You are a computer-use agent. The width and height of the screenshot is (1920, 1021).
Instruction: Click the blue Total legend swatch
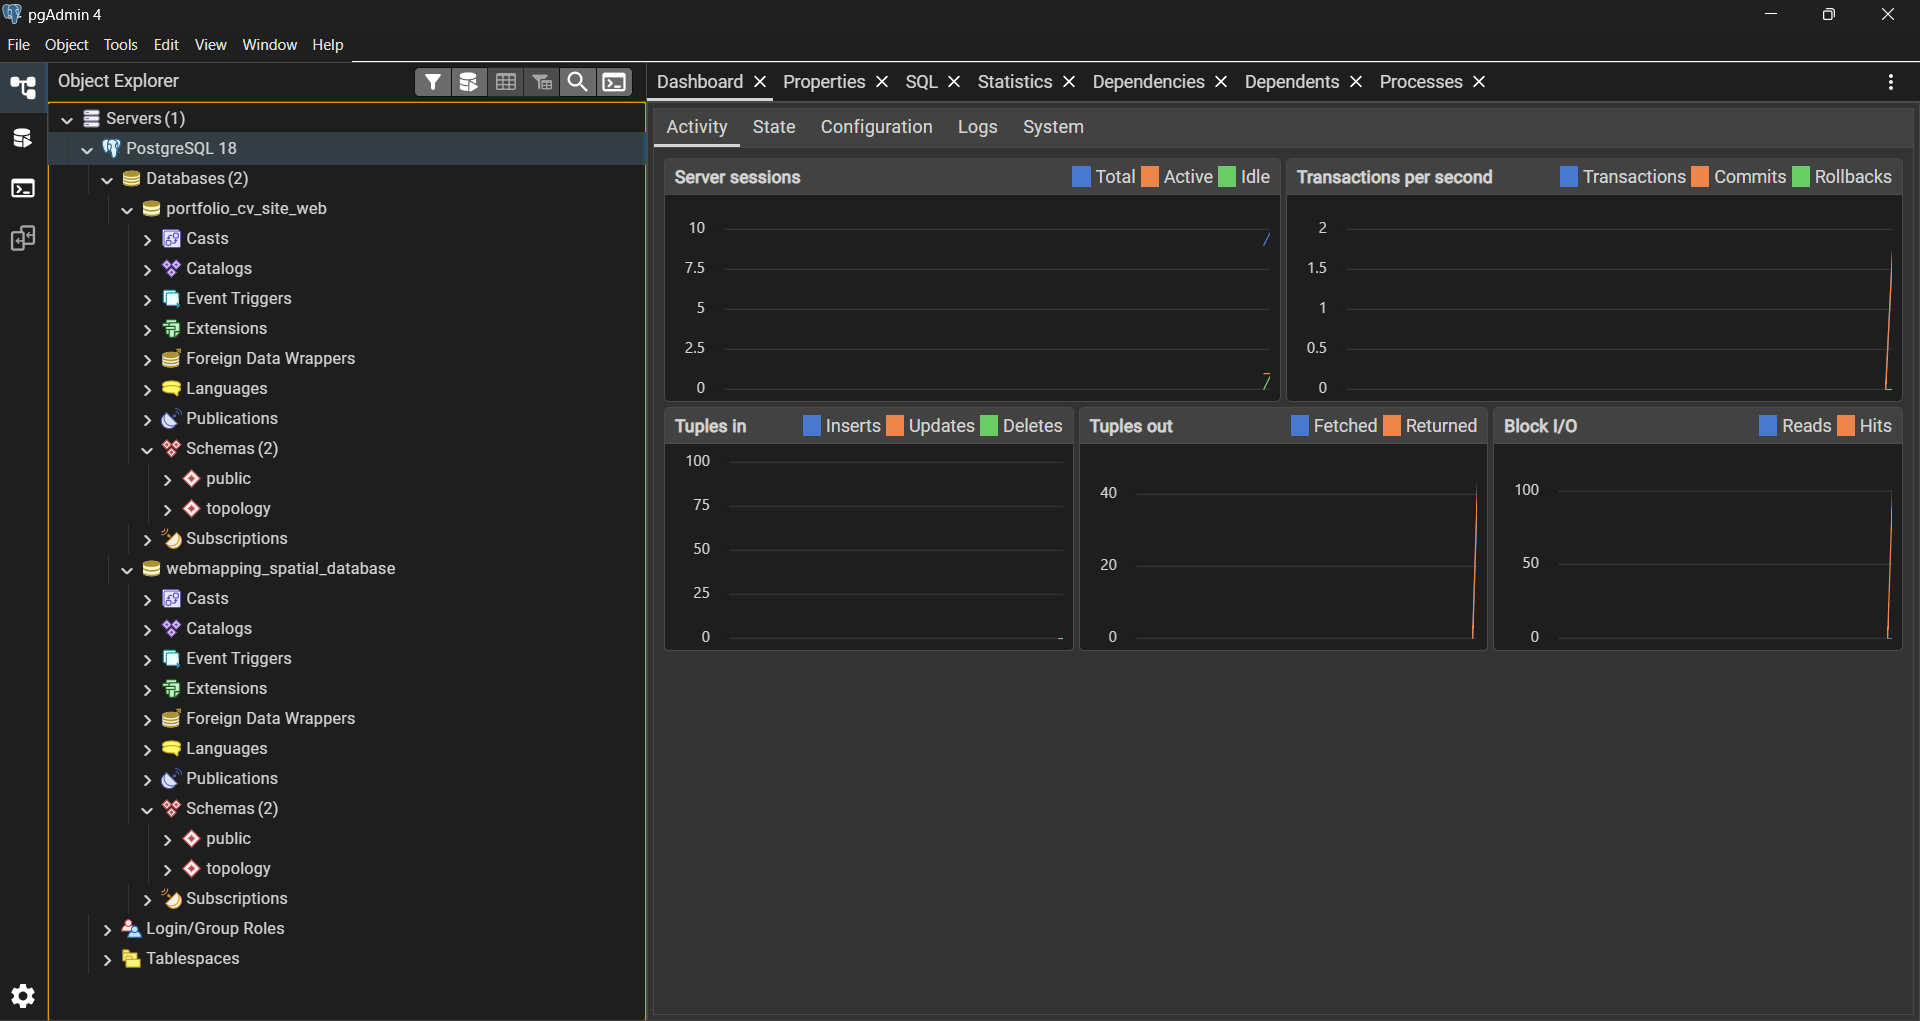(1081, 177)
